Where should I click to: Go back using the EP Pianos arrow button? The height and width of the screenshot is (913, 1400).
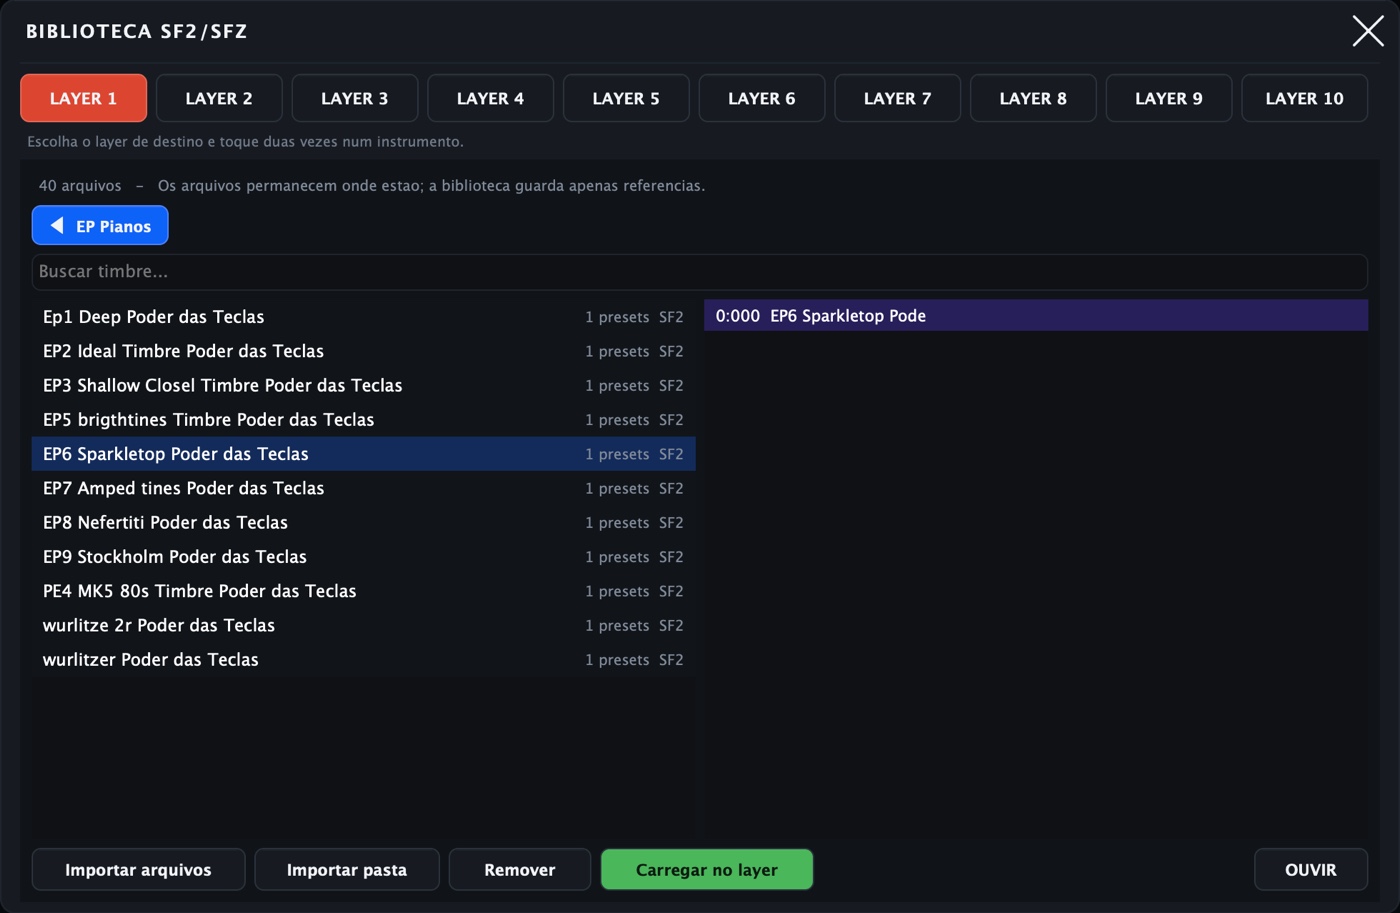click(100, 226)
